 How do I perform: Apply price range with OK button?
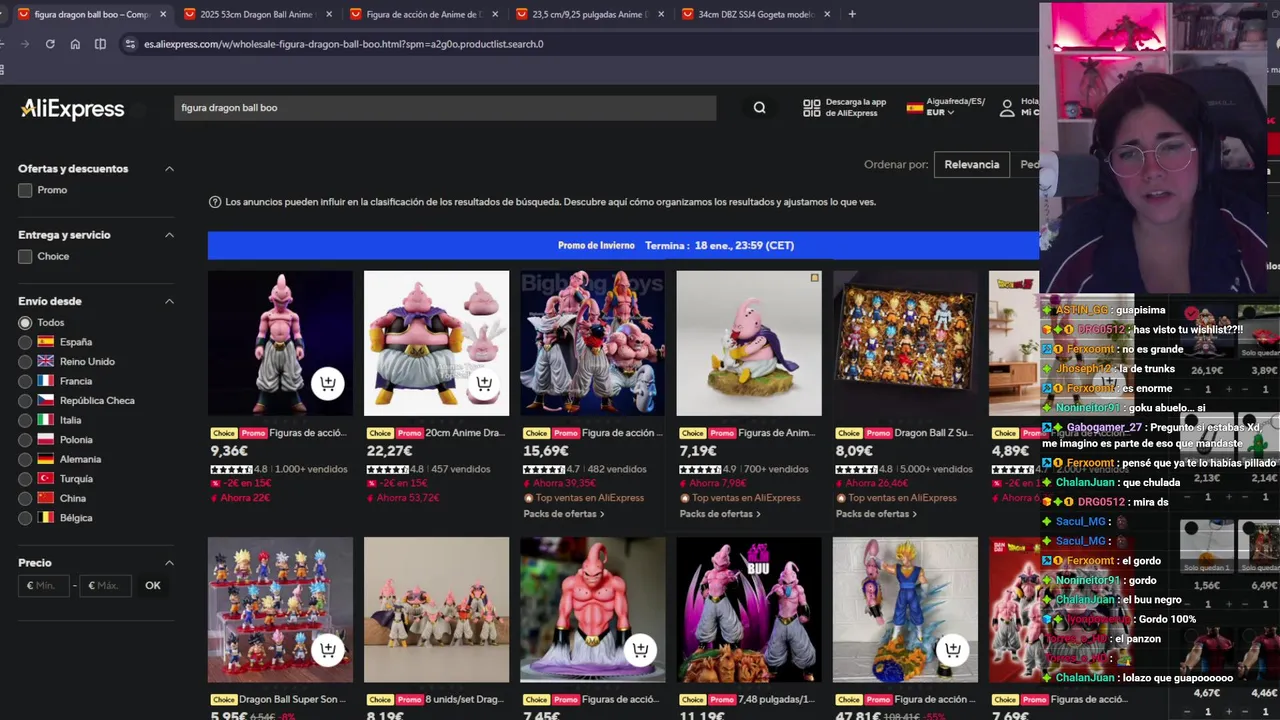click(152, 586)
